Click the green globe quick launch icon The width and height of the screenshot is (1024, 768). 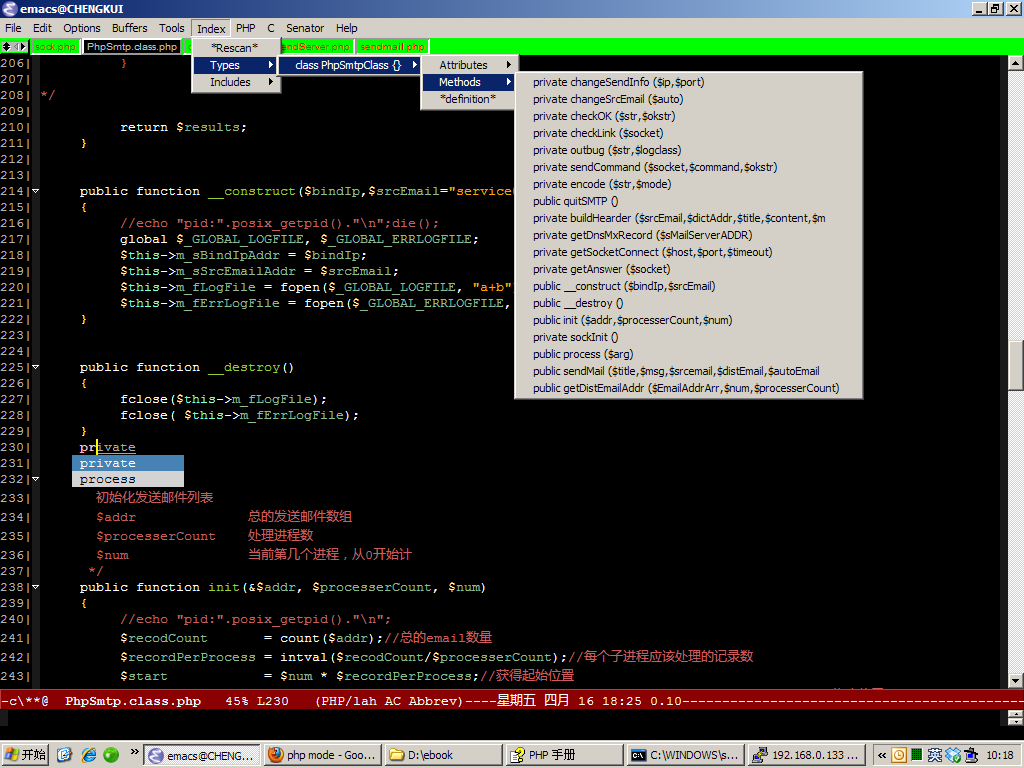click(111, 755)
